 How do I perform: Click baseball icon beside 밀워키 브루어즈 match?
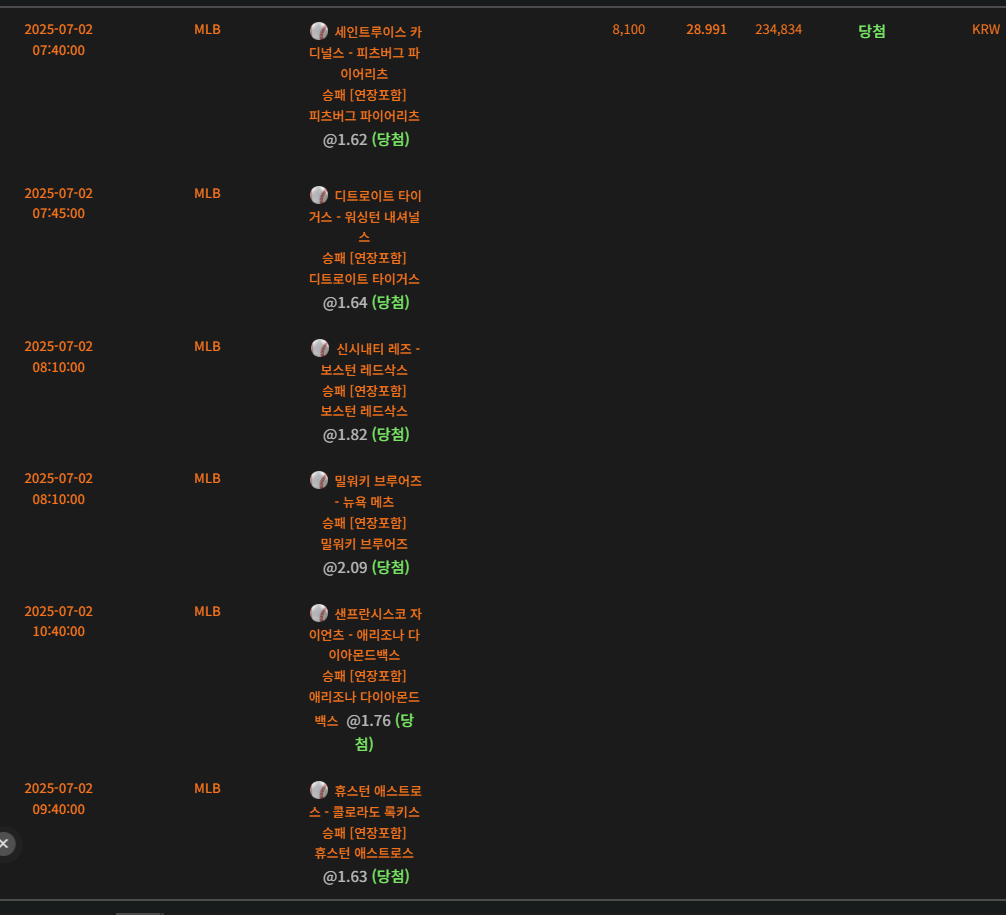click(x=319, y=480)
